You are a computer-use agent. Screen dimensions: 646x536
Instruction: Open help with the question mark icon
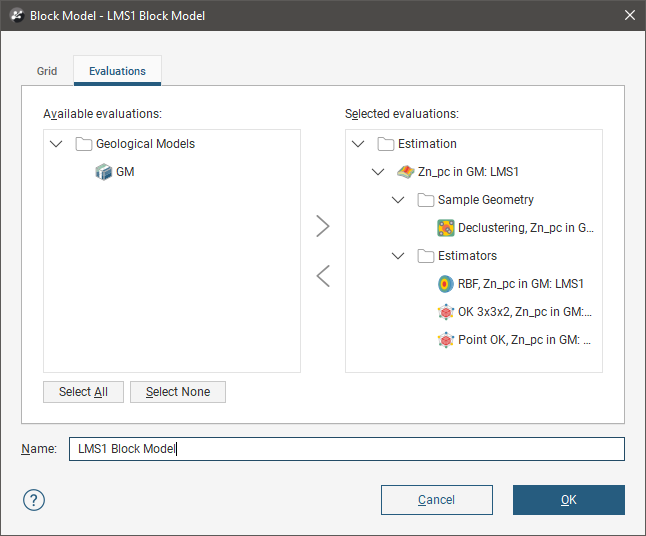pyautogui.click(x=35, y=500)
